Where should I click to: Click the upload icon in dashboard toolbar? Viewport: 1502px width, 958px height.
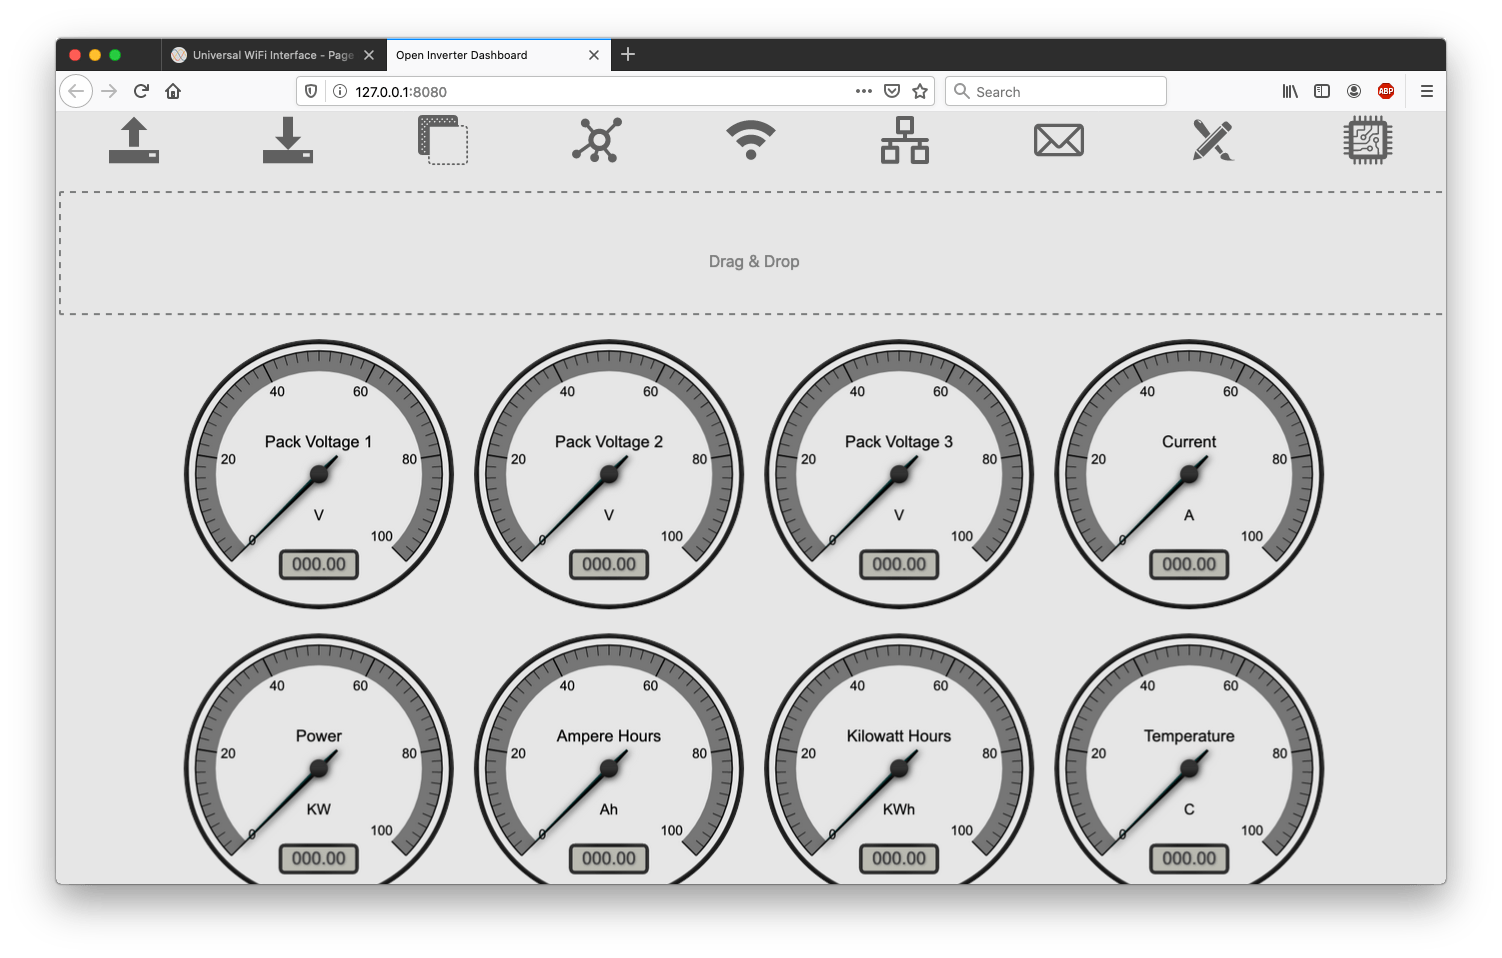pyautogui.click(x=134, y=140)
